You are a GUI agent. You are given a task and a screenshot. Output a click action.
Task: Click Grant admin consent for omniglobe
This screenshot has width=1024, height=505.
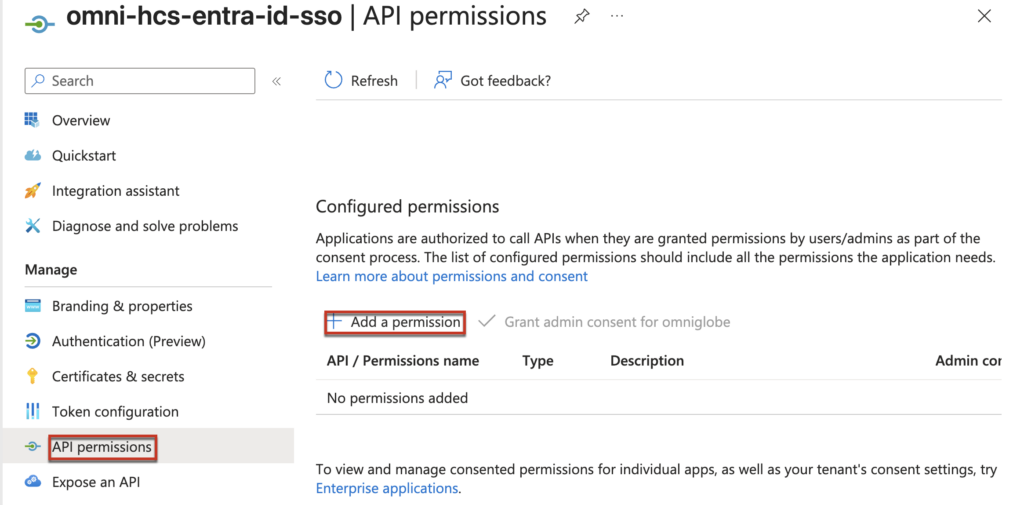[605, 322]
